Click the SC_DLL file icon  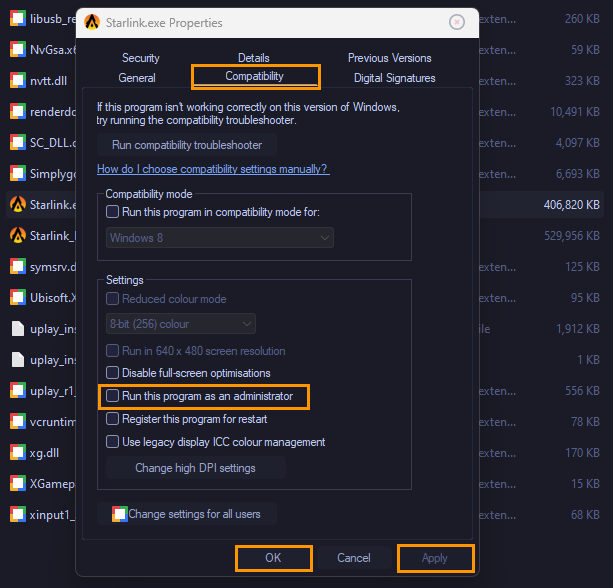tap(18, 142)
